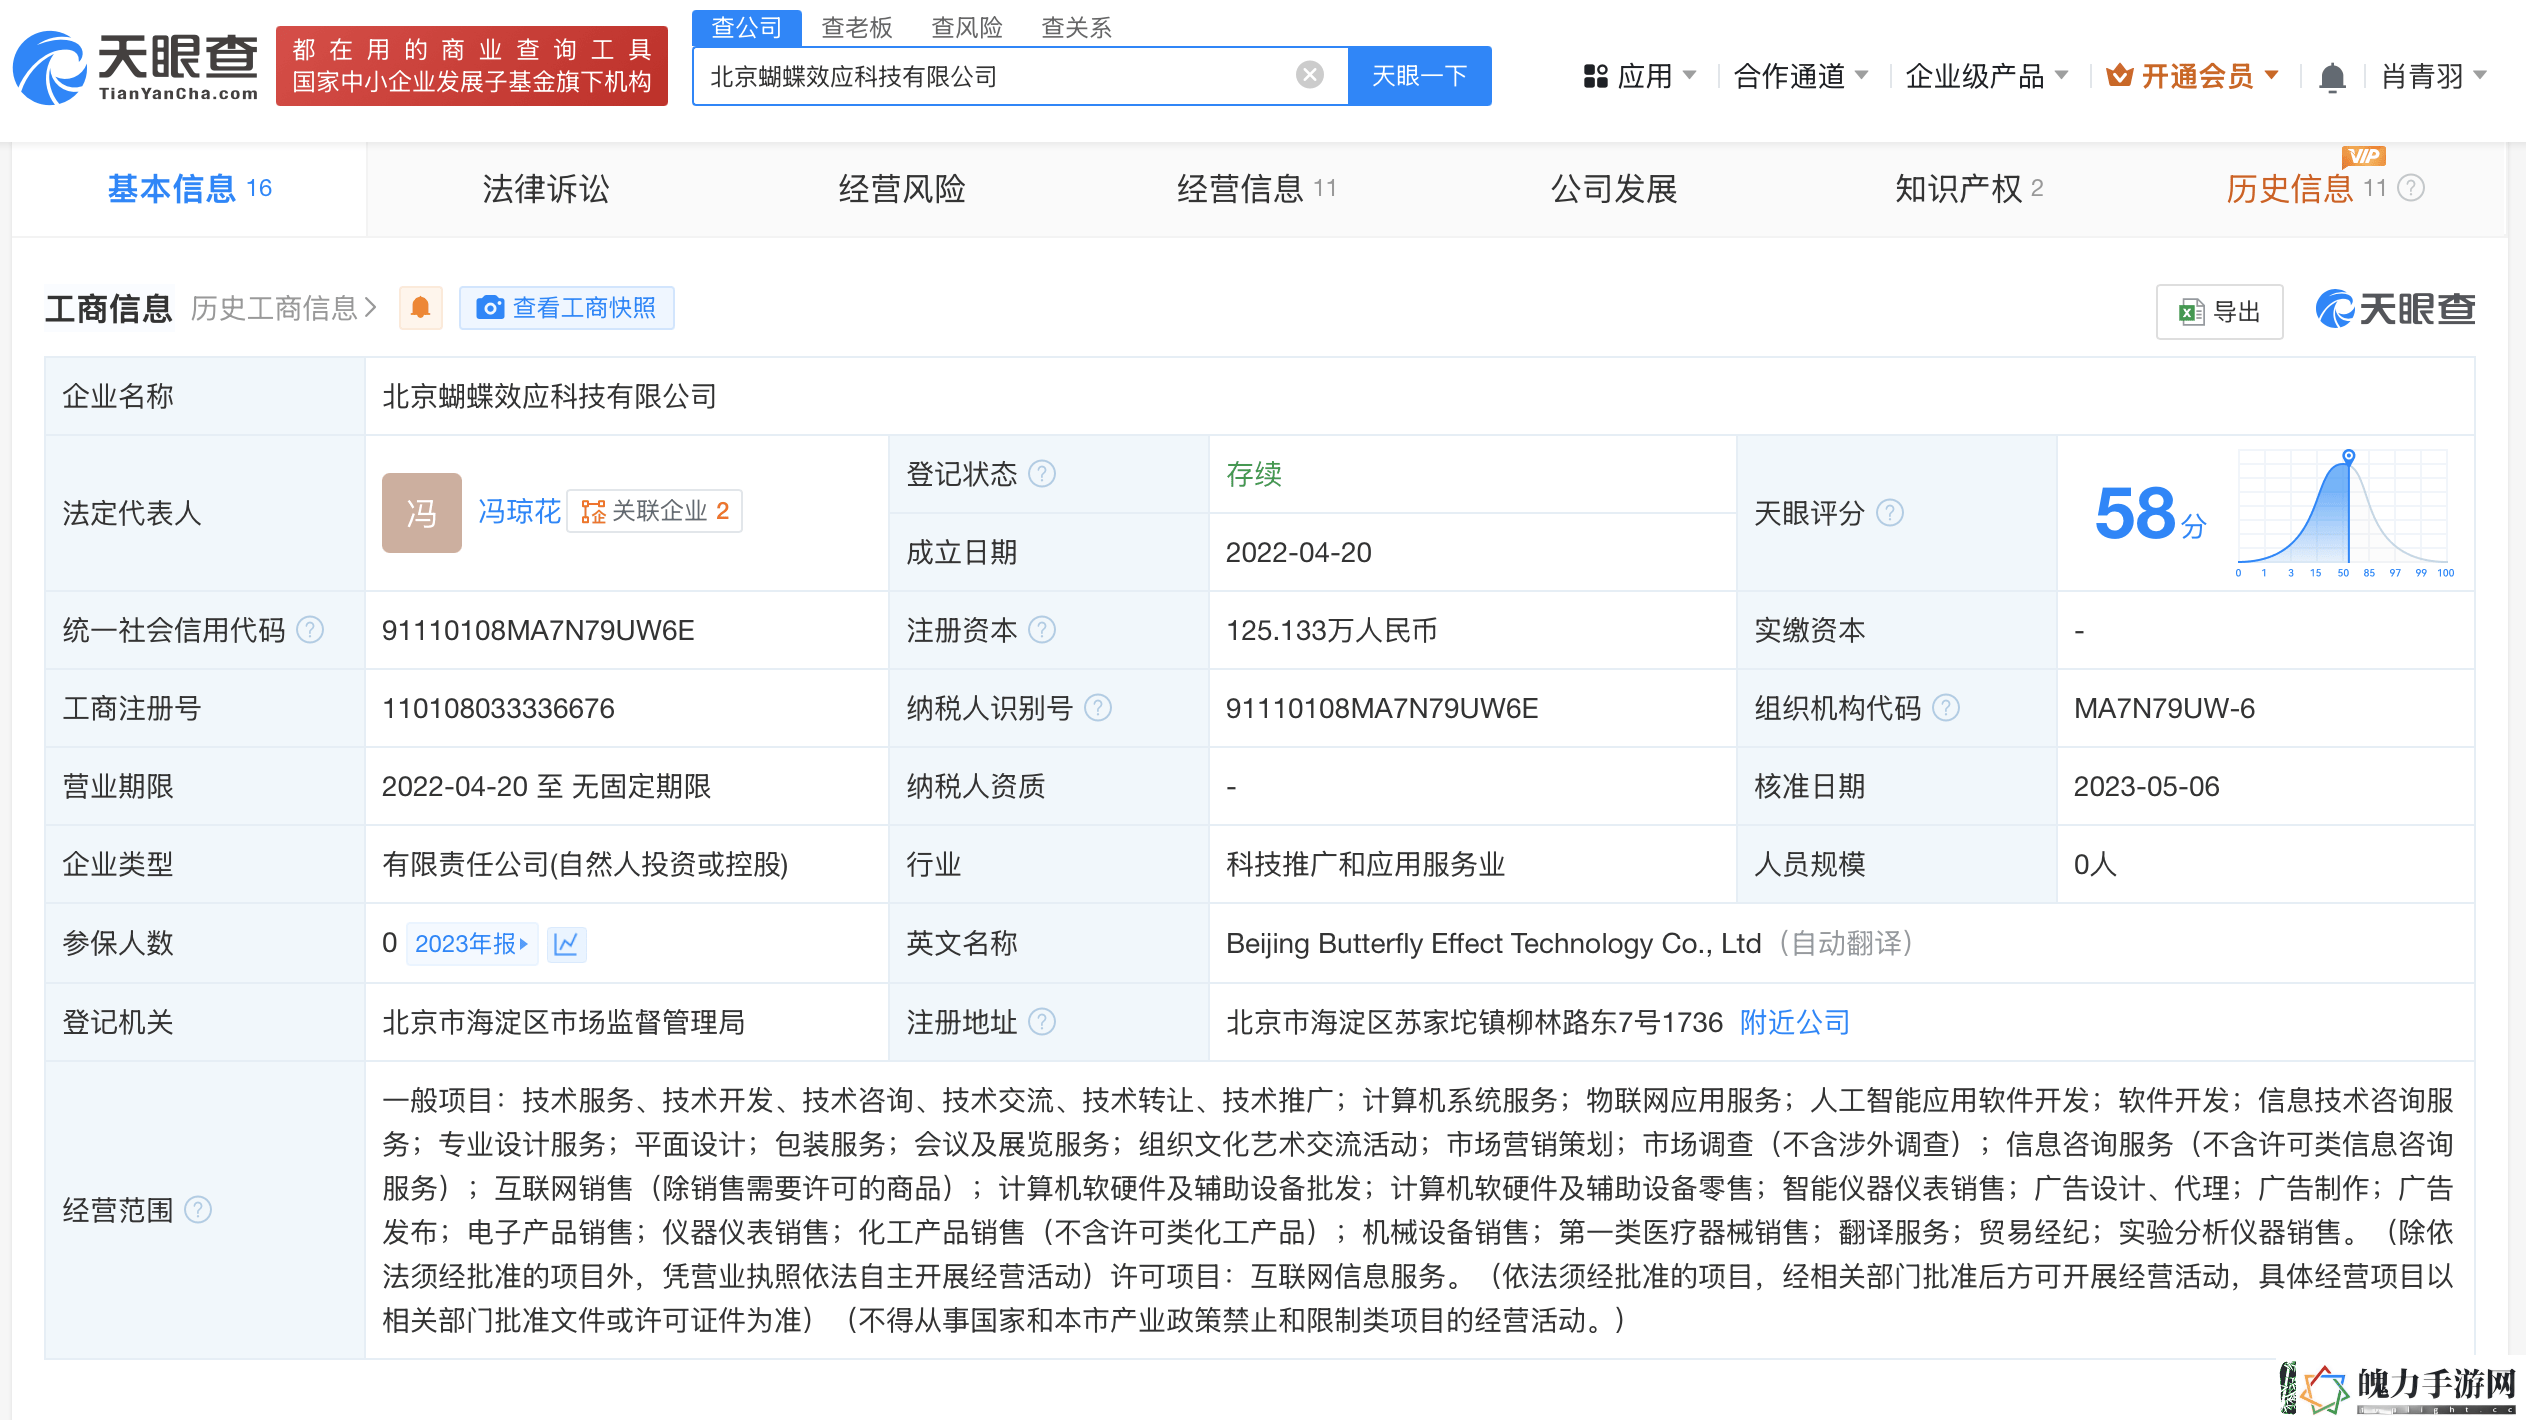Clear the search box with the X icon
Viewport: 2526px width, 1420px height.
click(x=1309, y=75)
